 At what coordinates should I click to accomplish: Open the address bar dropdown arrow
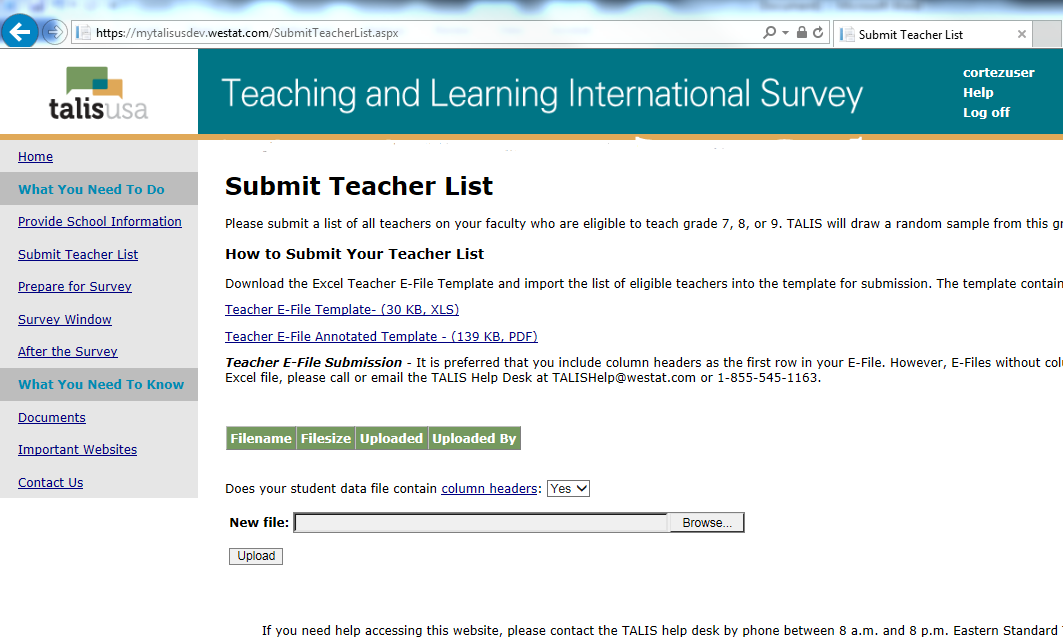click(785, 33)
